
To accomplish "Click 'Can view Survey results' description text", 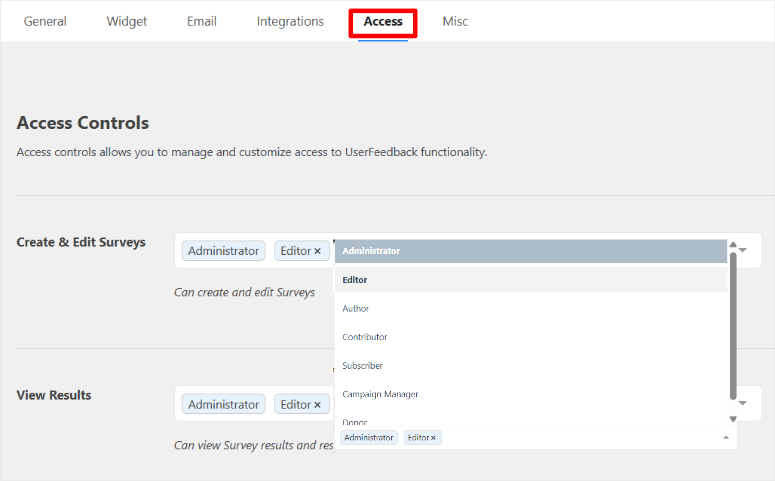I will [254, 445].
